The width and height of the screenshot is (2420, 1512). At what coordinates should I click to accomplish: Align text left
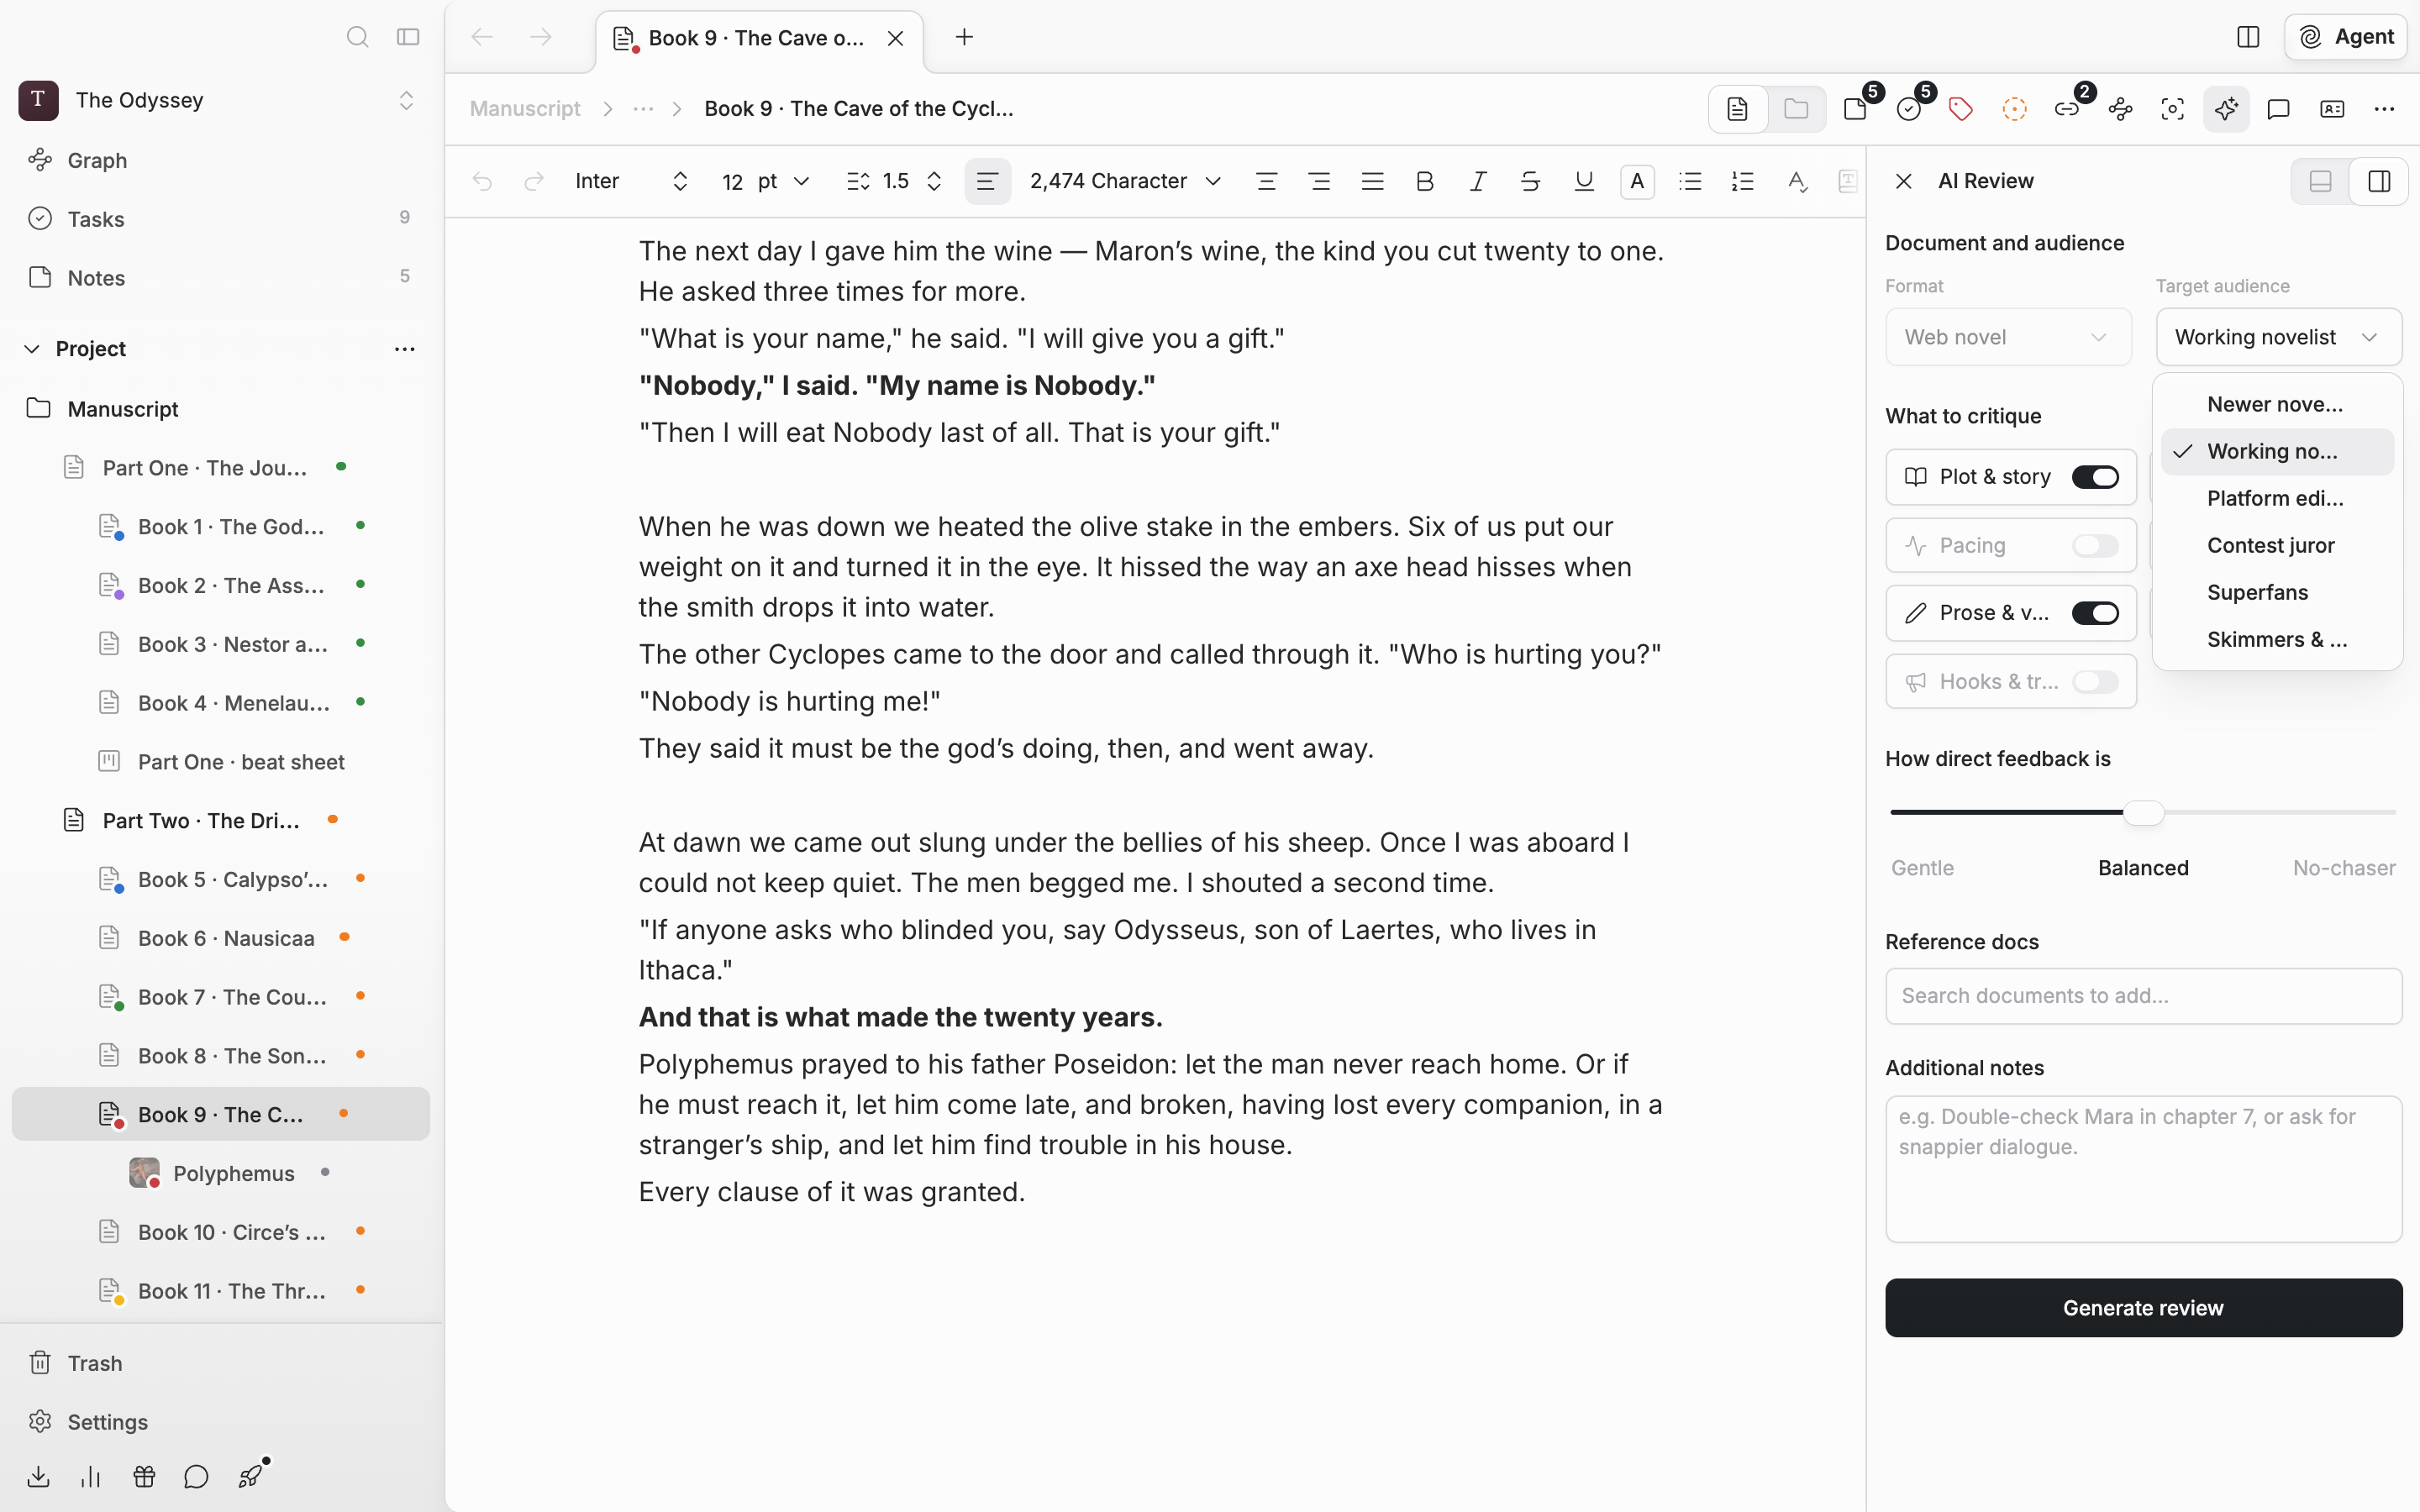pyautogui.click(x=987, y=181)
